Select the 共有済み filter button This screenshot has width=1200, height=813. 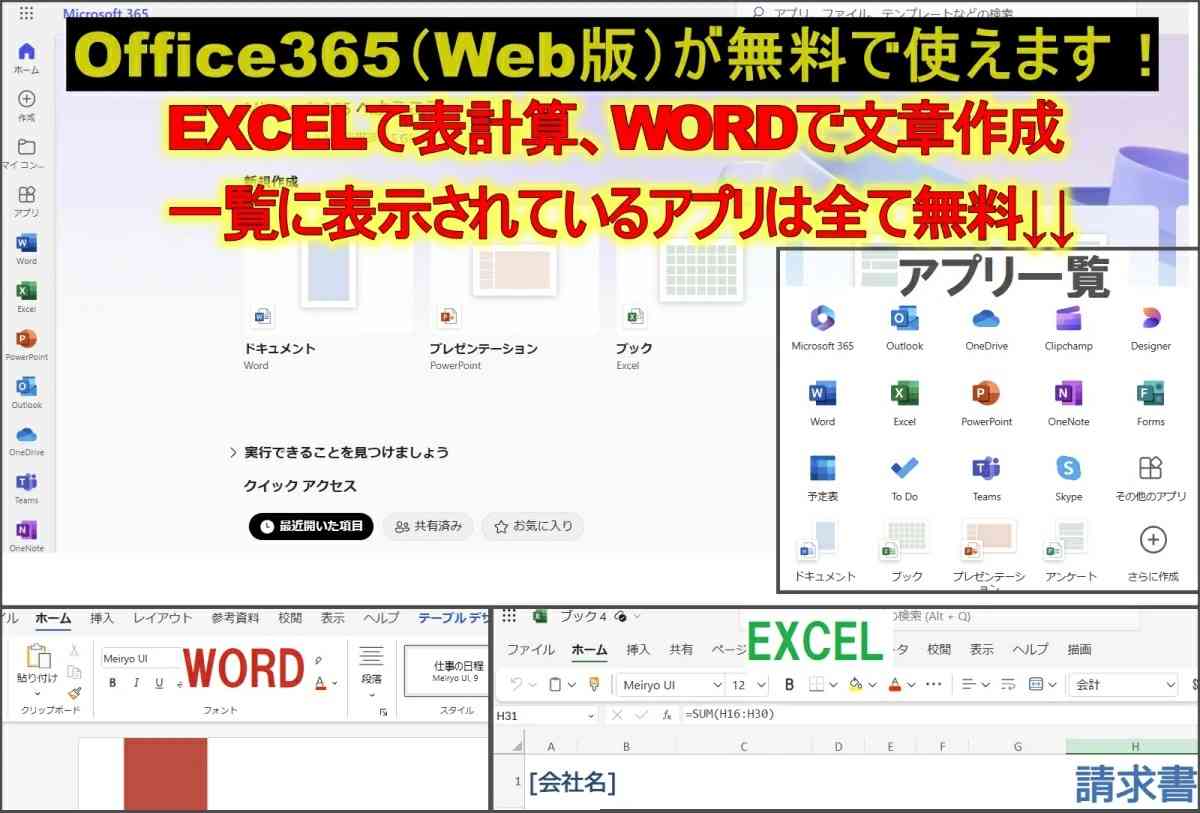(428, 526)
